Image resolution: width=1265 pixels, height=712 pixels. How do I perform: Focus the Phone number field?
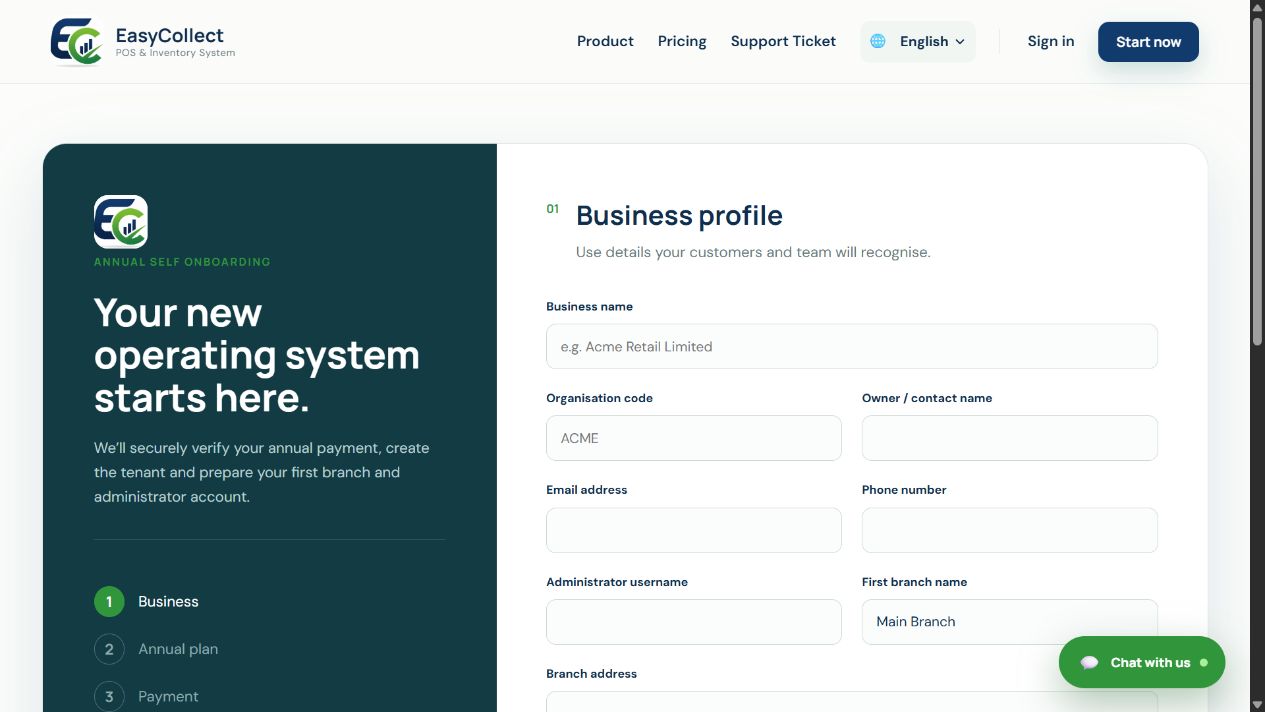1010,530
